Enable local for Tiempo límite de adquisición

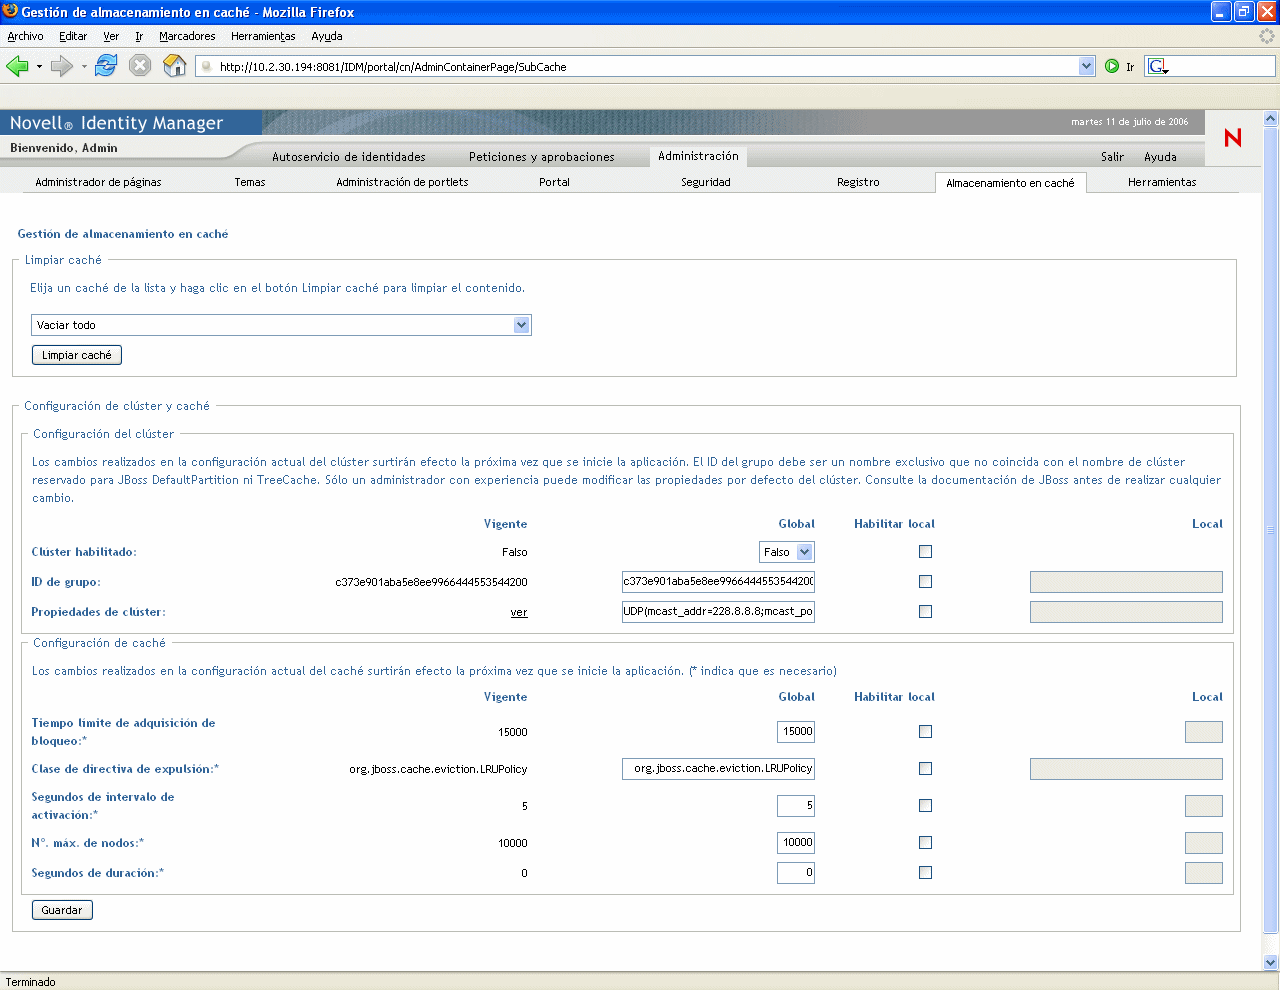click(925, 732)
